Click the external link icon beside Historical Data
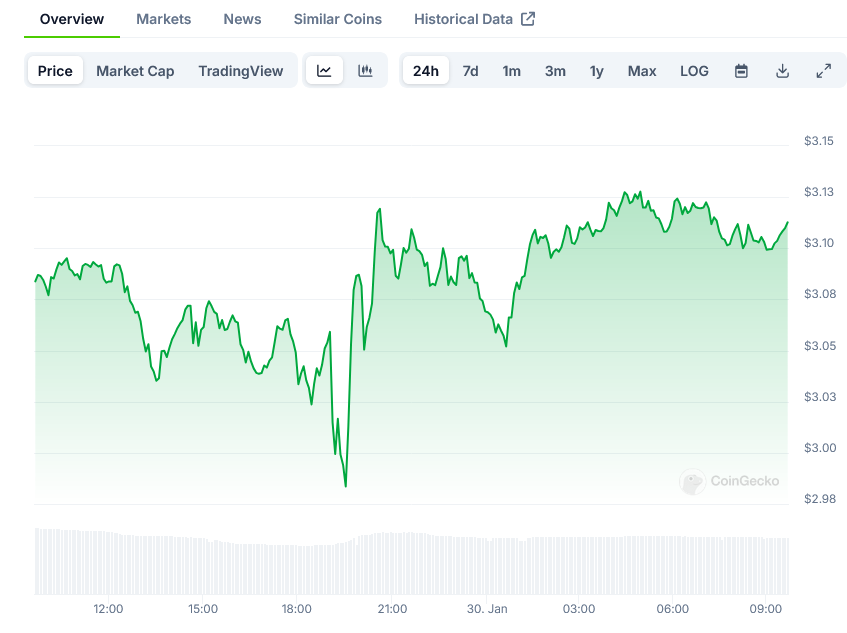847x633 pixels. [x=528, y=19]
